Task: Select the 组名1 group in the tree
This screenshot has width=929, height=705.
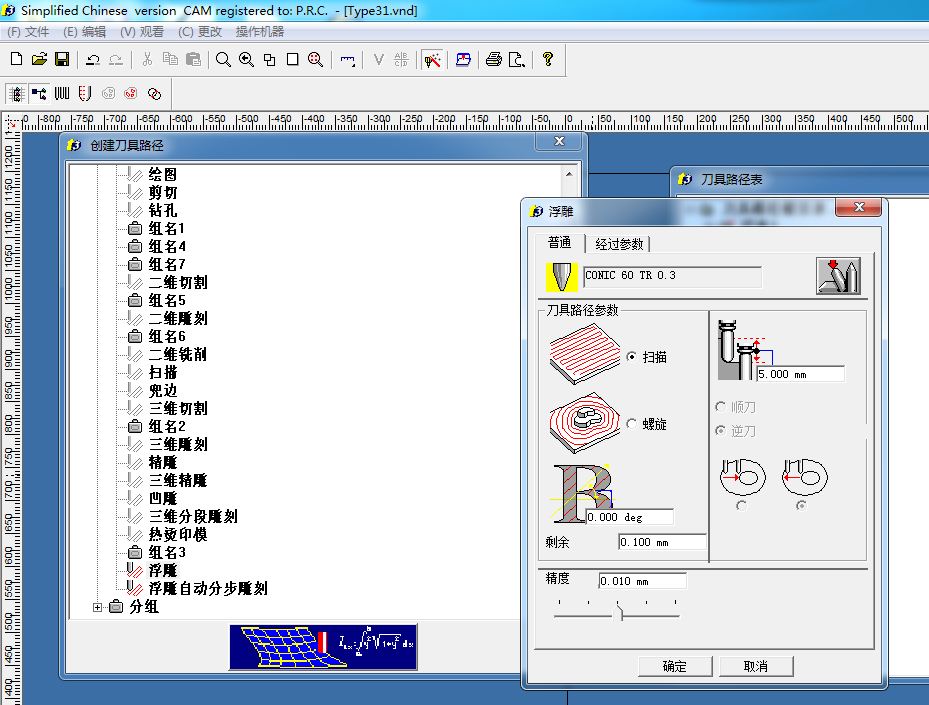Action: pos(166,228)
